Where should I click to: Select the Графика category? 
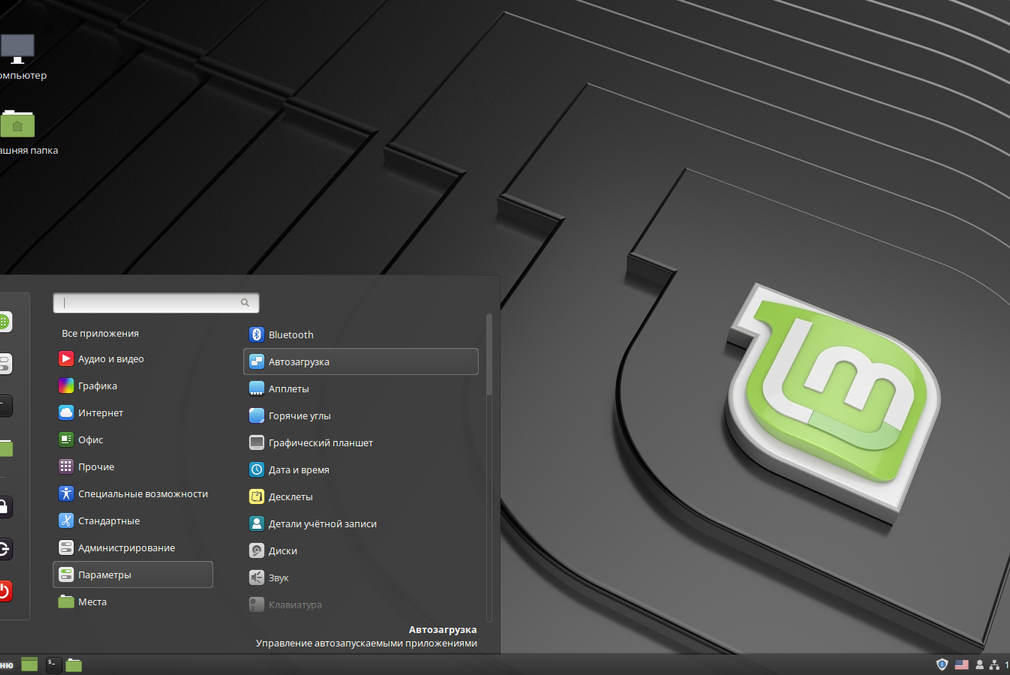(x=133, y=386)
